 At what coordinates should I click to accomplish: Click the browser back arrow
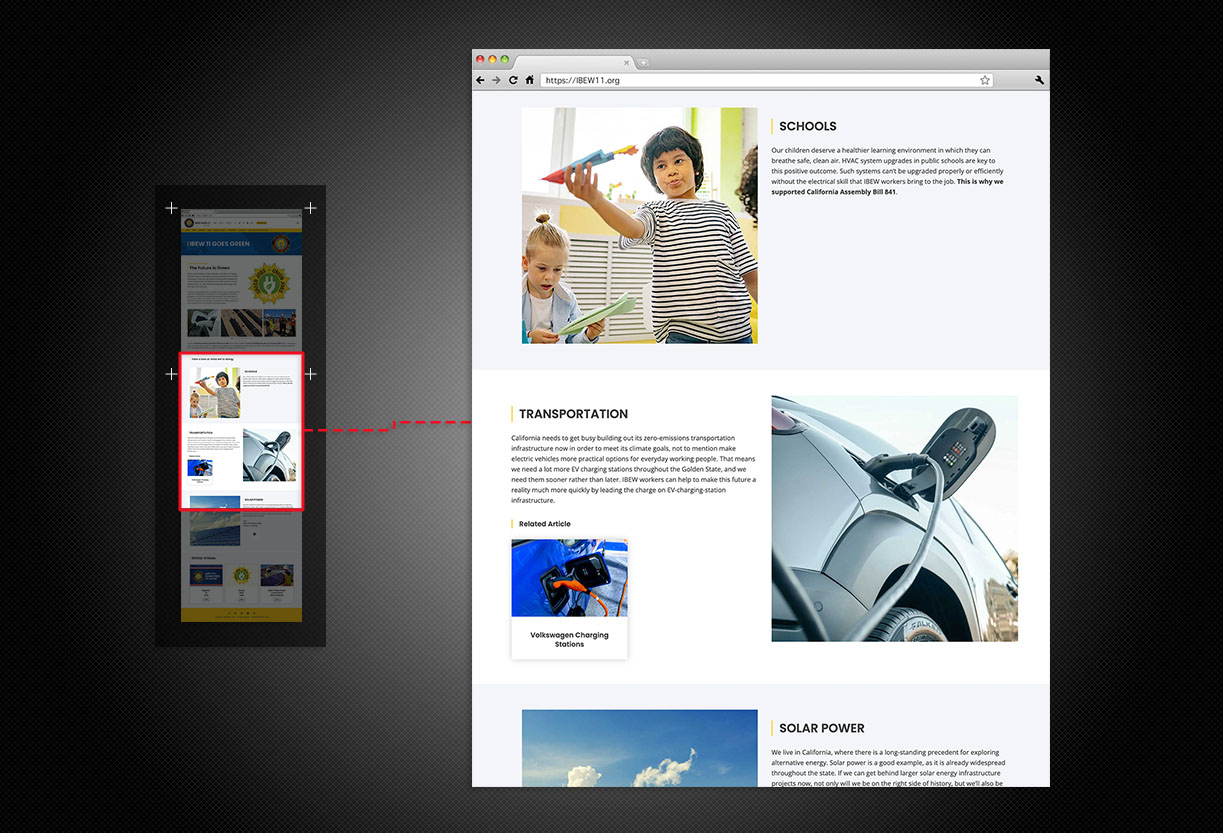click(x=481, y=80)
